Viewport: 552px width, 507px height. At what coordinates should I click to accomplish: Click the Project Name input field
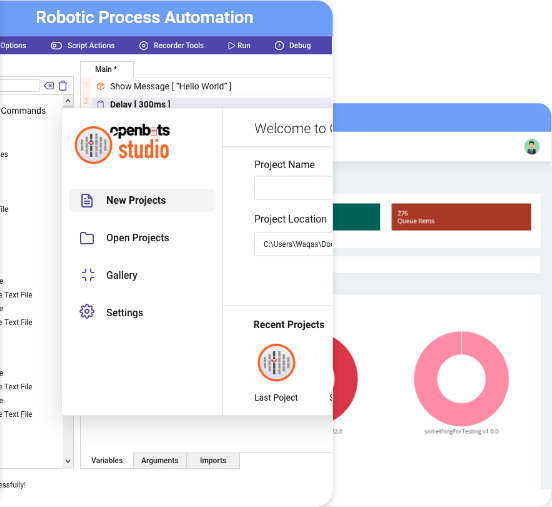[293, 188]
